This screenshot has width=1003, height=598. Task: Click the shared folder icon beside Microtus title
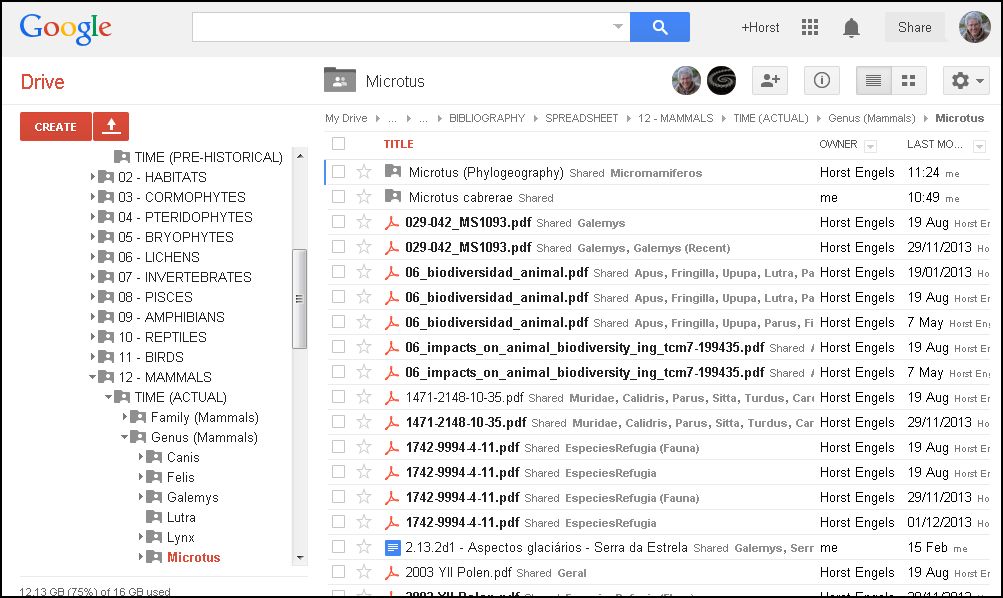[340, 80]
